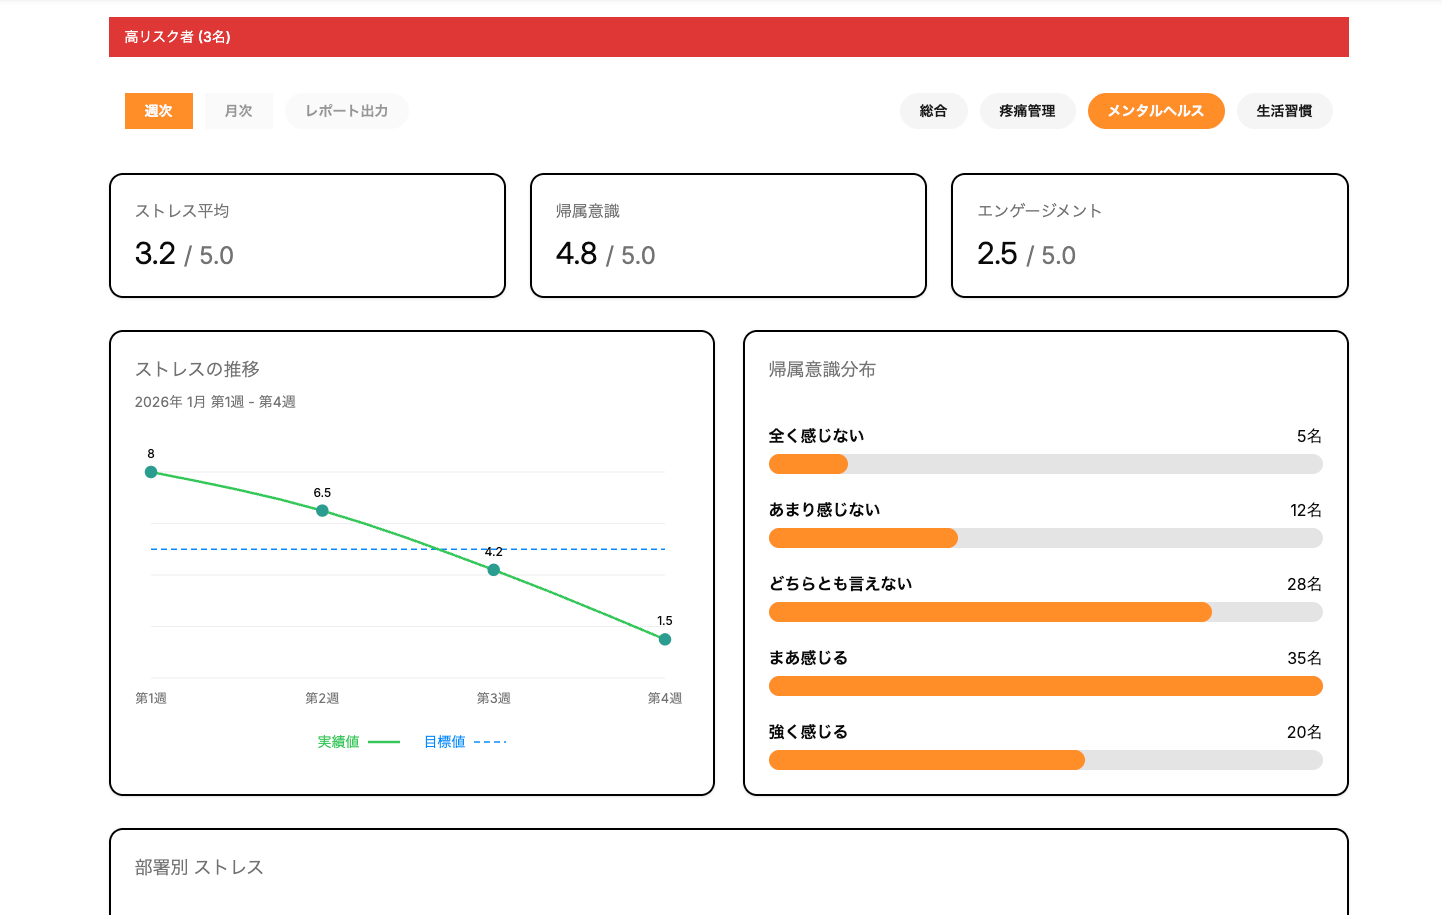Viewport: 1442px width, 915px height.
Task: Choose the 生活習慣 filter pill
Action: [x=1284, y=111]
